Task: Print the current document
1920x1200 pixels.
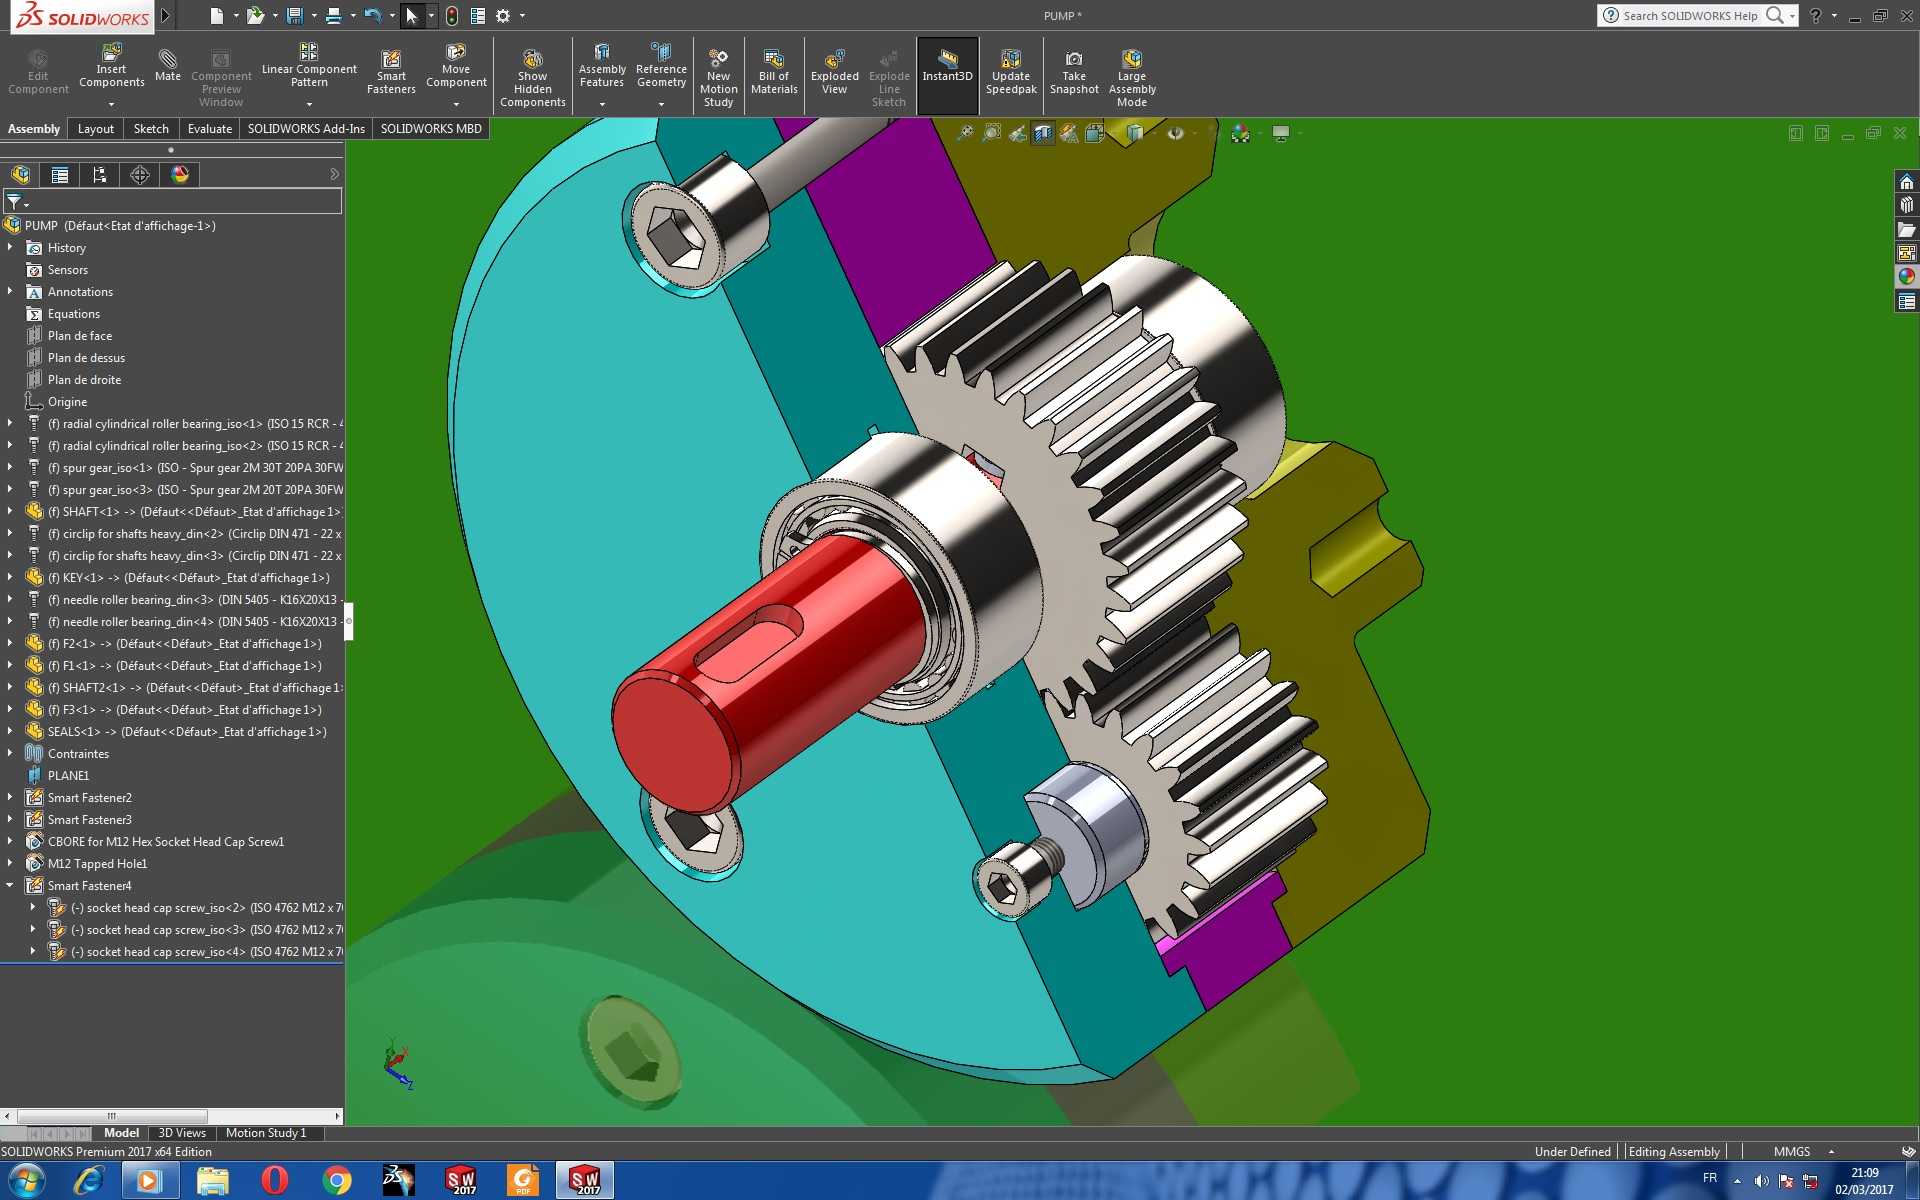Action: (333, 16)
